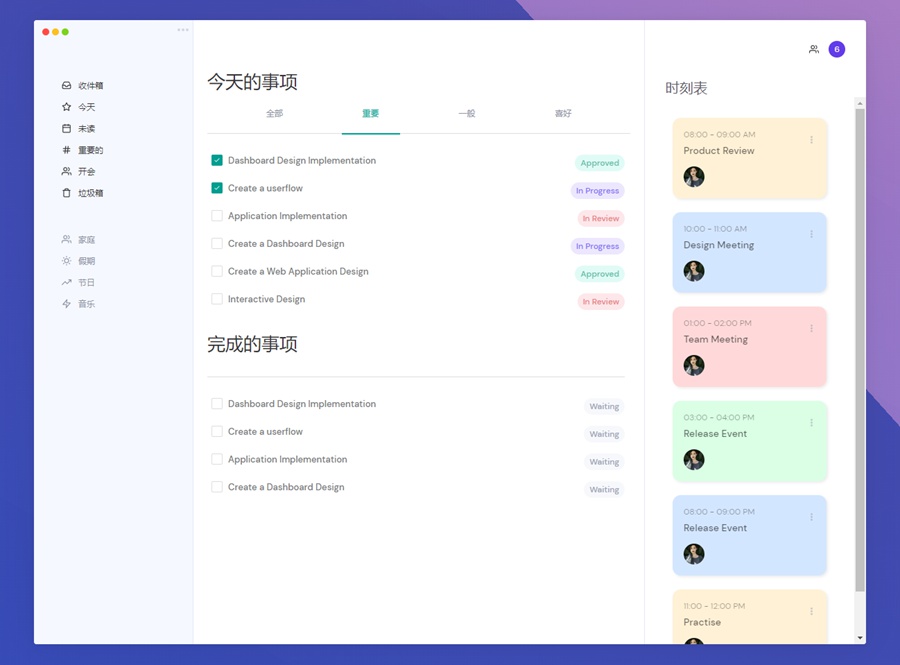900x665 pixels.
Task: Expand more options on Team Meeting card
Action: [x=811, y=328]
